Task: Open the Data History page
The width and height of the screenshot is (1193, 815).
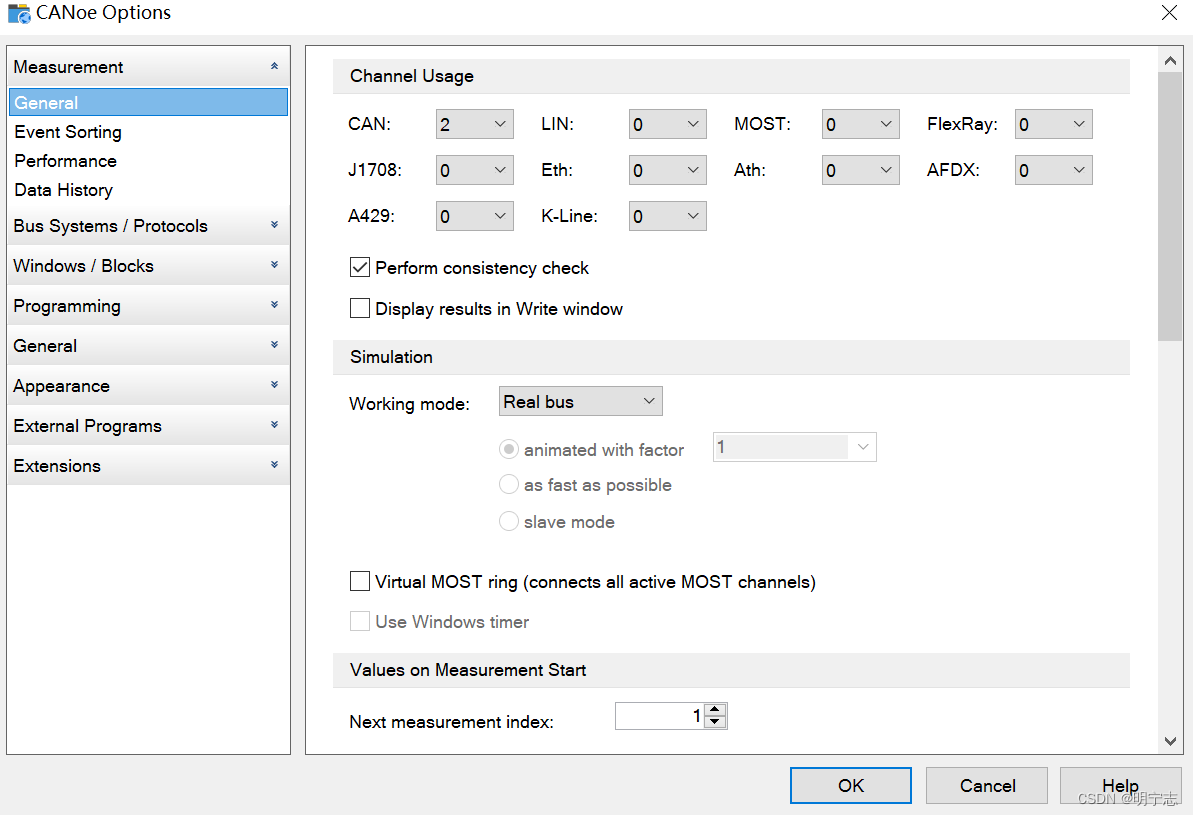Action: point(63,189)
